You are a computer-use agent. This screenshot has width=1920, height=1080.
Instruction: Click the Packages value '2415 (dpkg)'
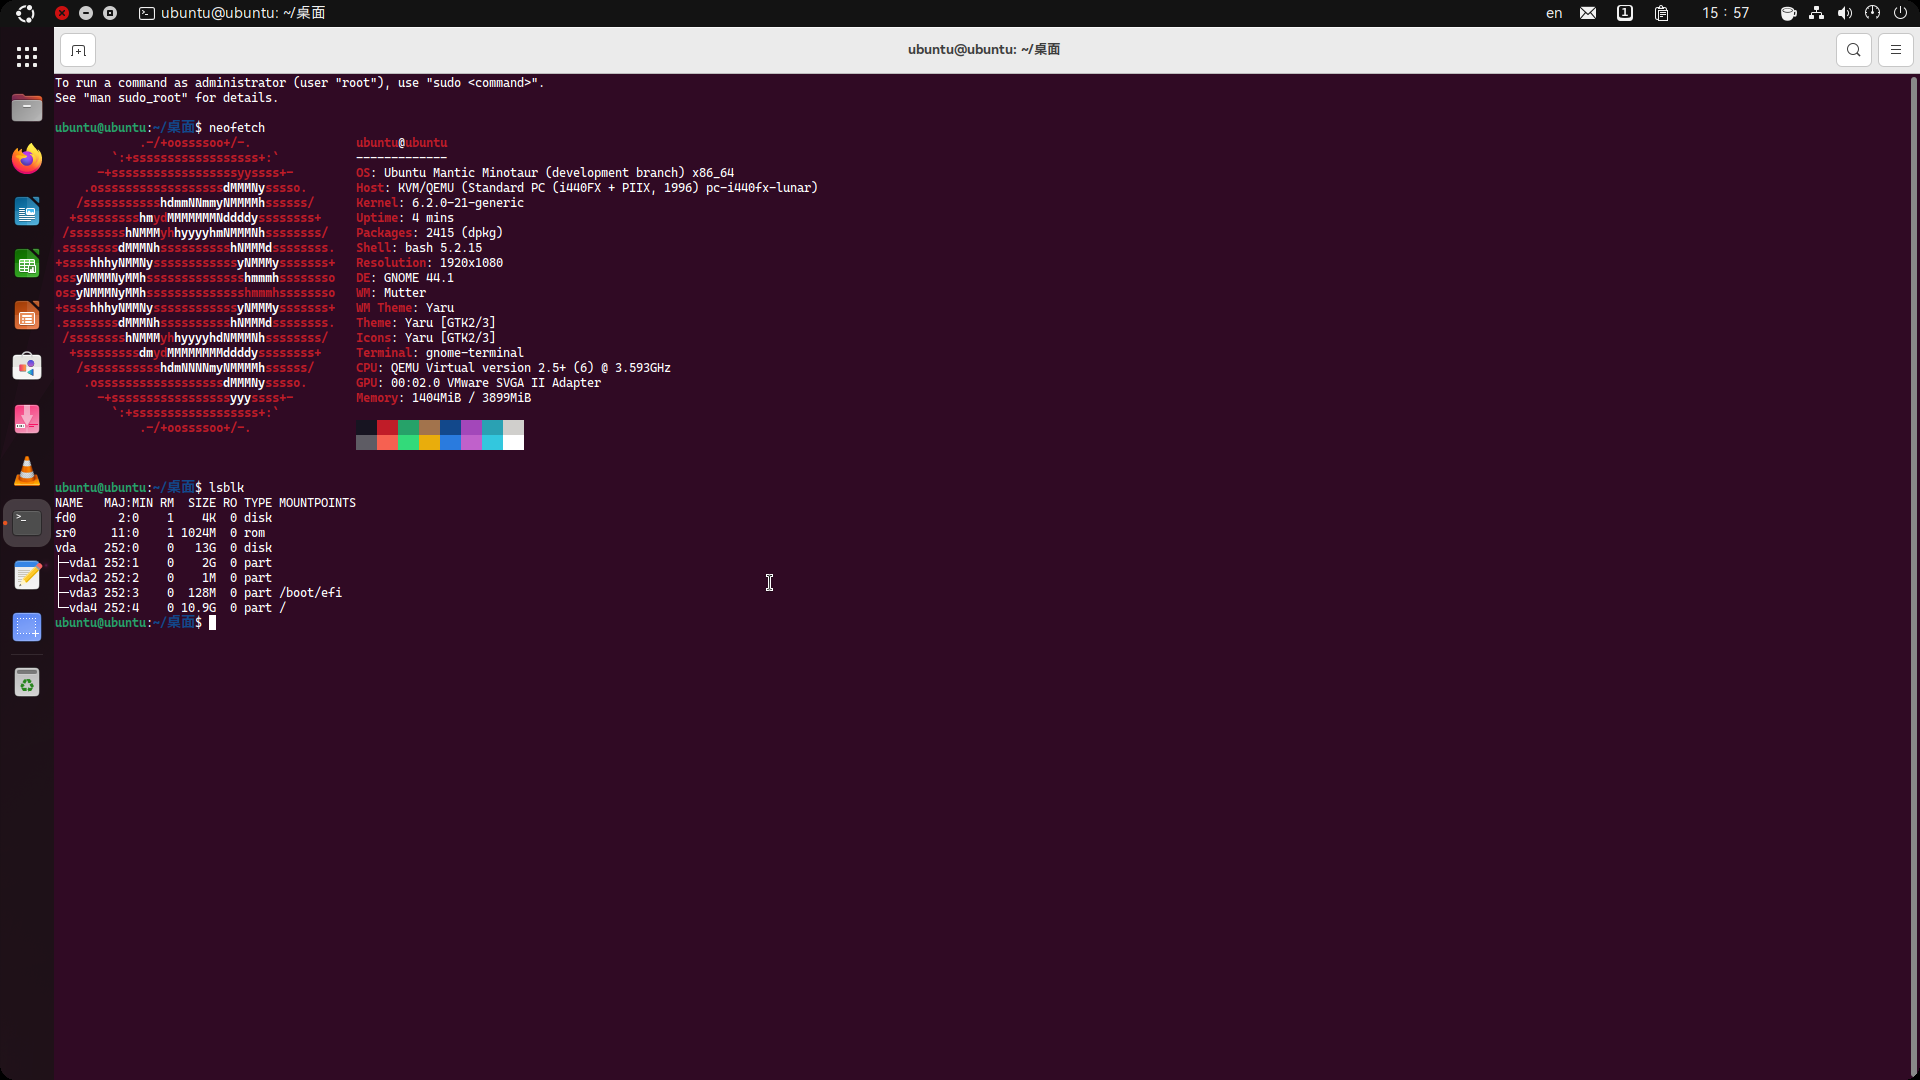tap(464, 233)
